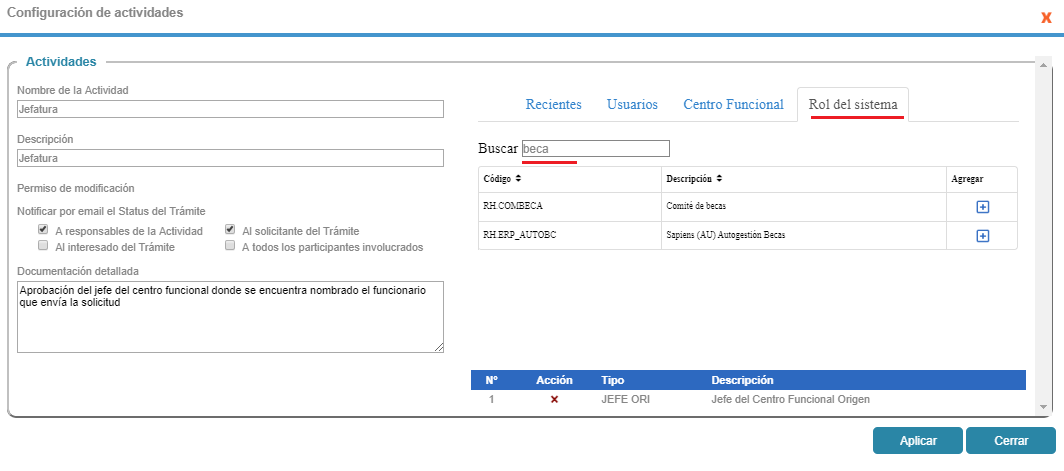Click the scrollbar up arrow
The height and width of the screenshot is (471, 1064).
1044,65
